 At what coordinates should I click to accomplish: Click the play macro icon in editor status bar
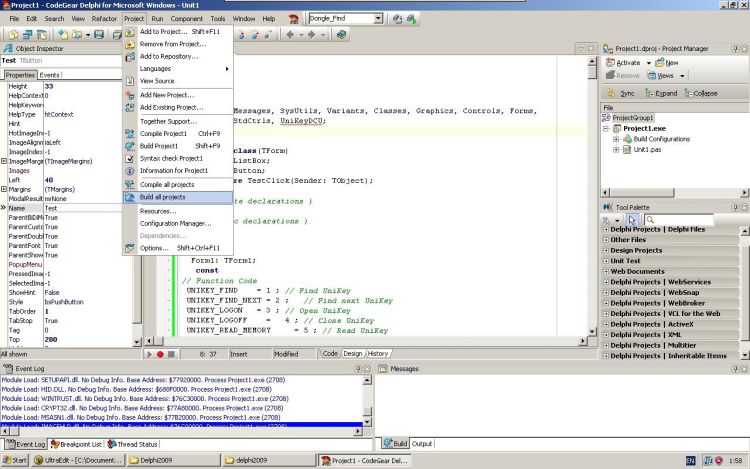pos(149,354)
